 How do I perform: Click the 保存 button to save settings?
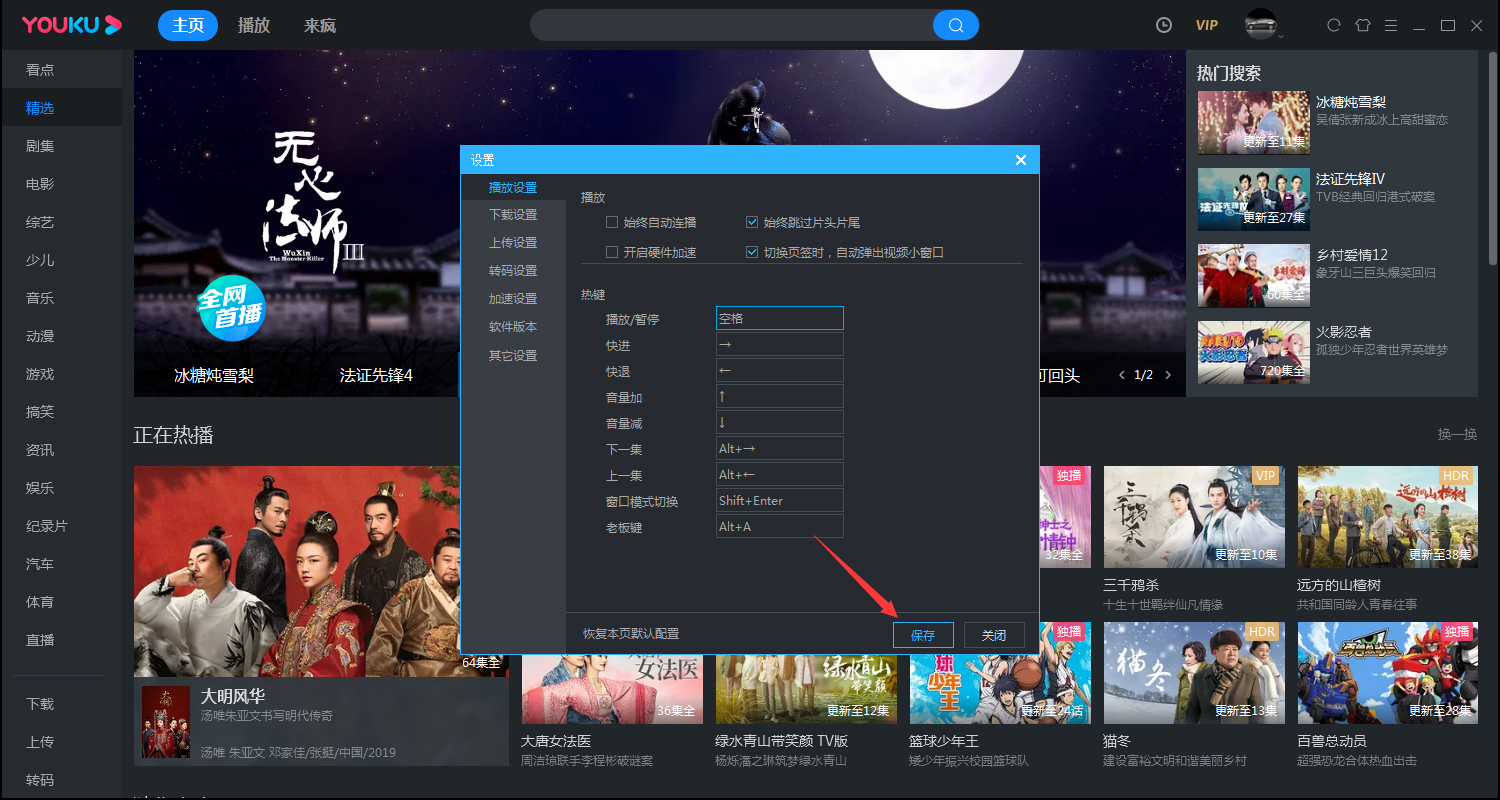click(922, 634)
